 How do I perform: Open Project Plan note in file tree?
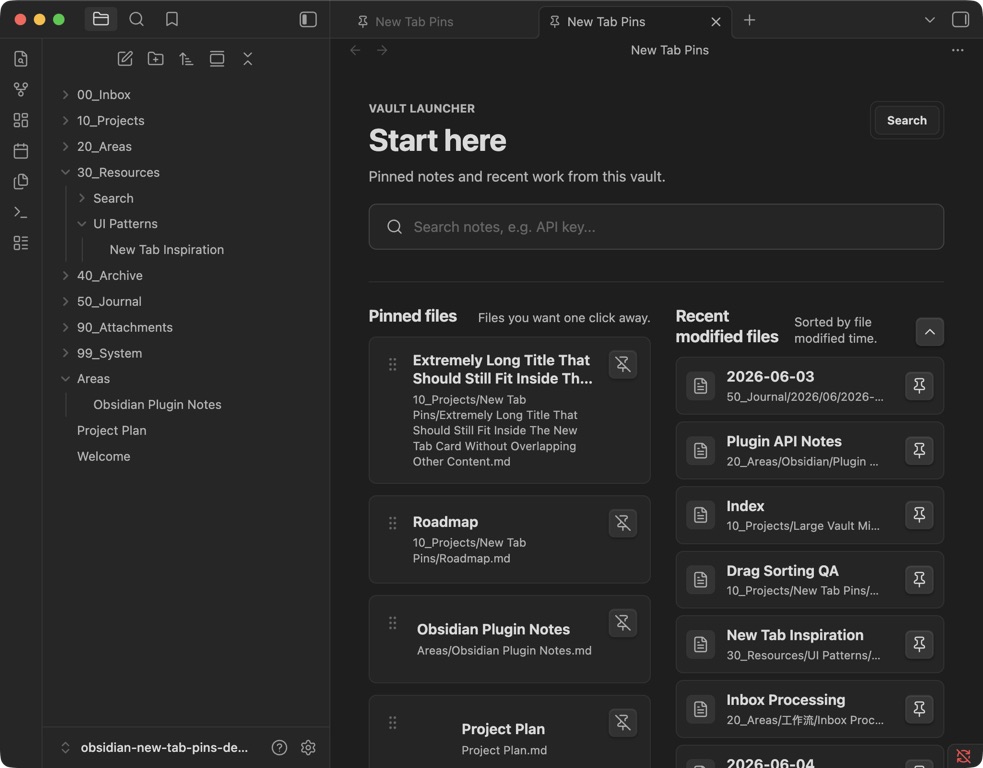point(112,431)
